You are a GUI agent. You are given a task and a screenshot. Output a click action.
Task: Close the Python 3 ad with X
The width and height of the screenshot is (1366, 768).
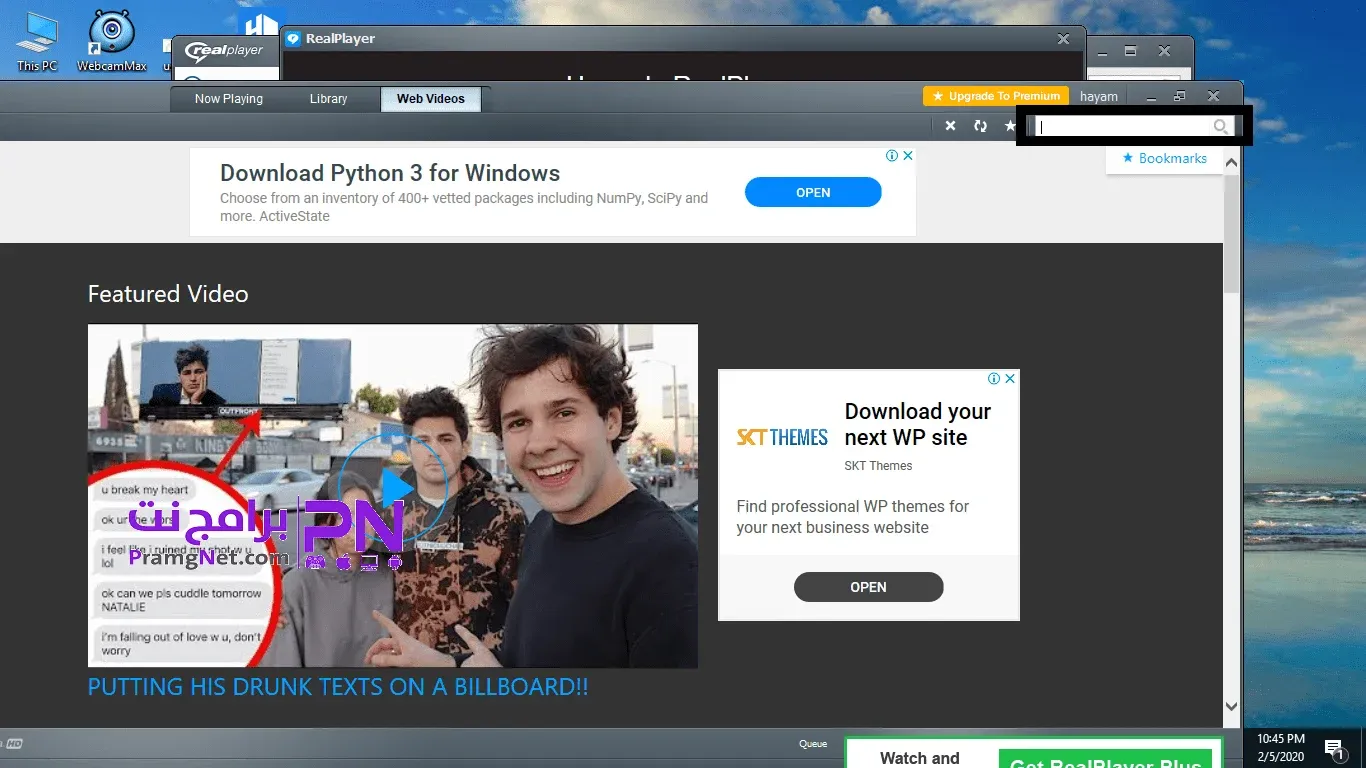click(x=908, y=156)
